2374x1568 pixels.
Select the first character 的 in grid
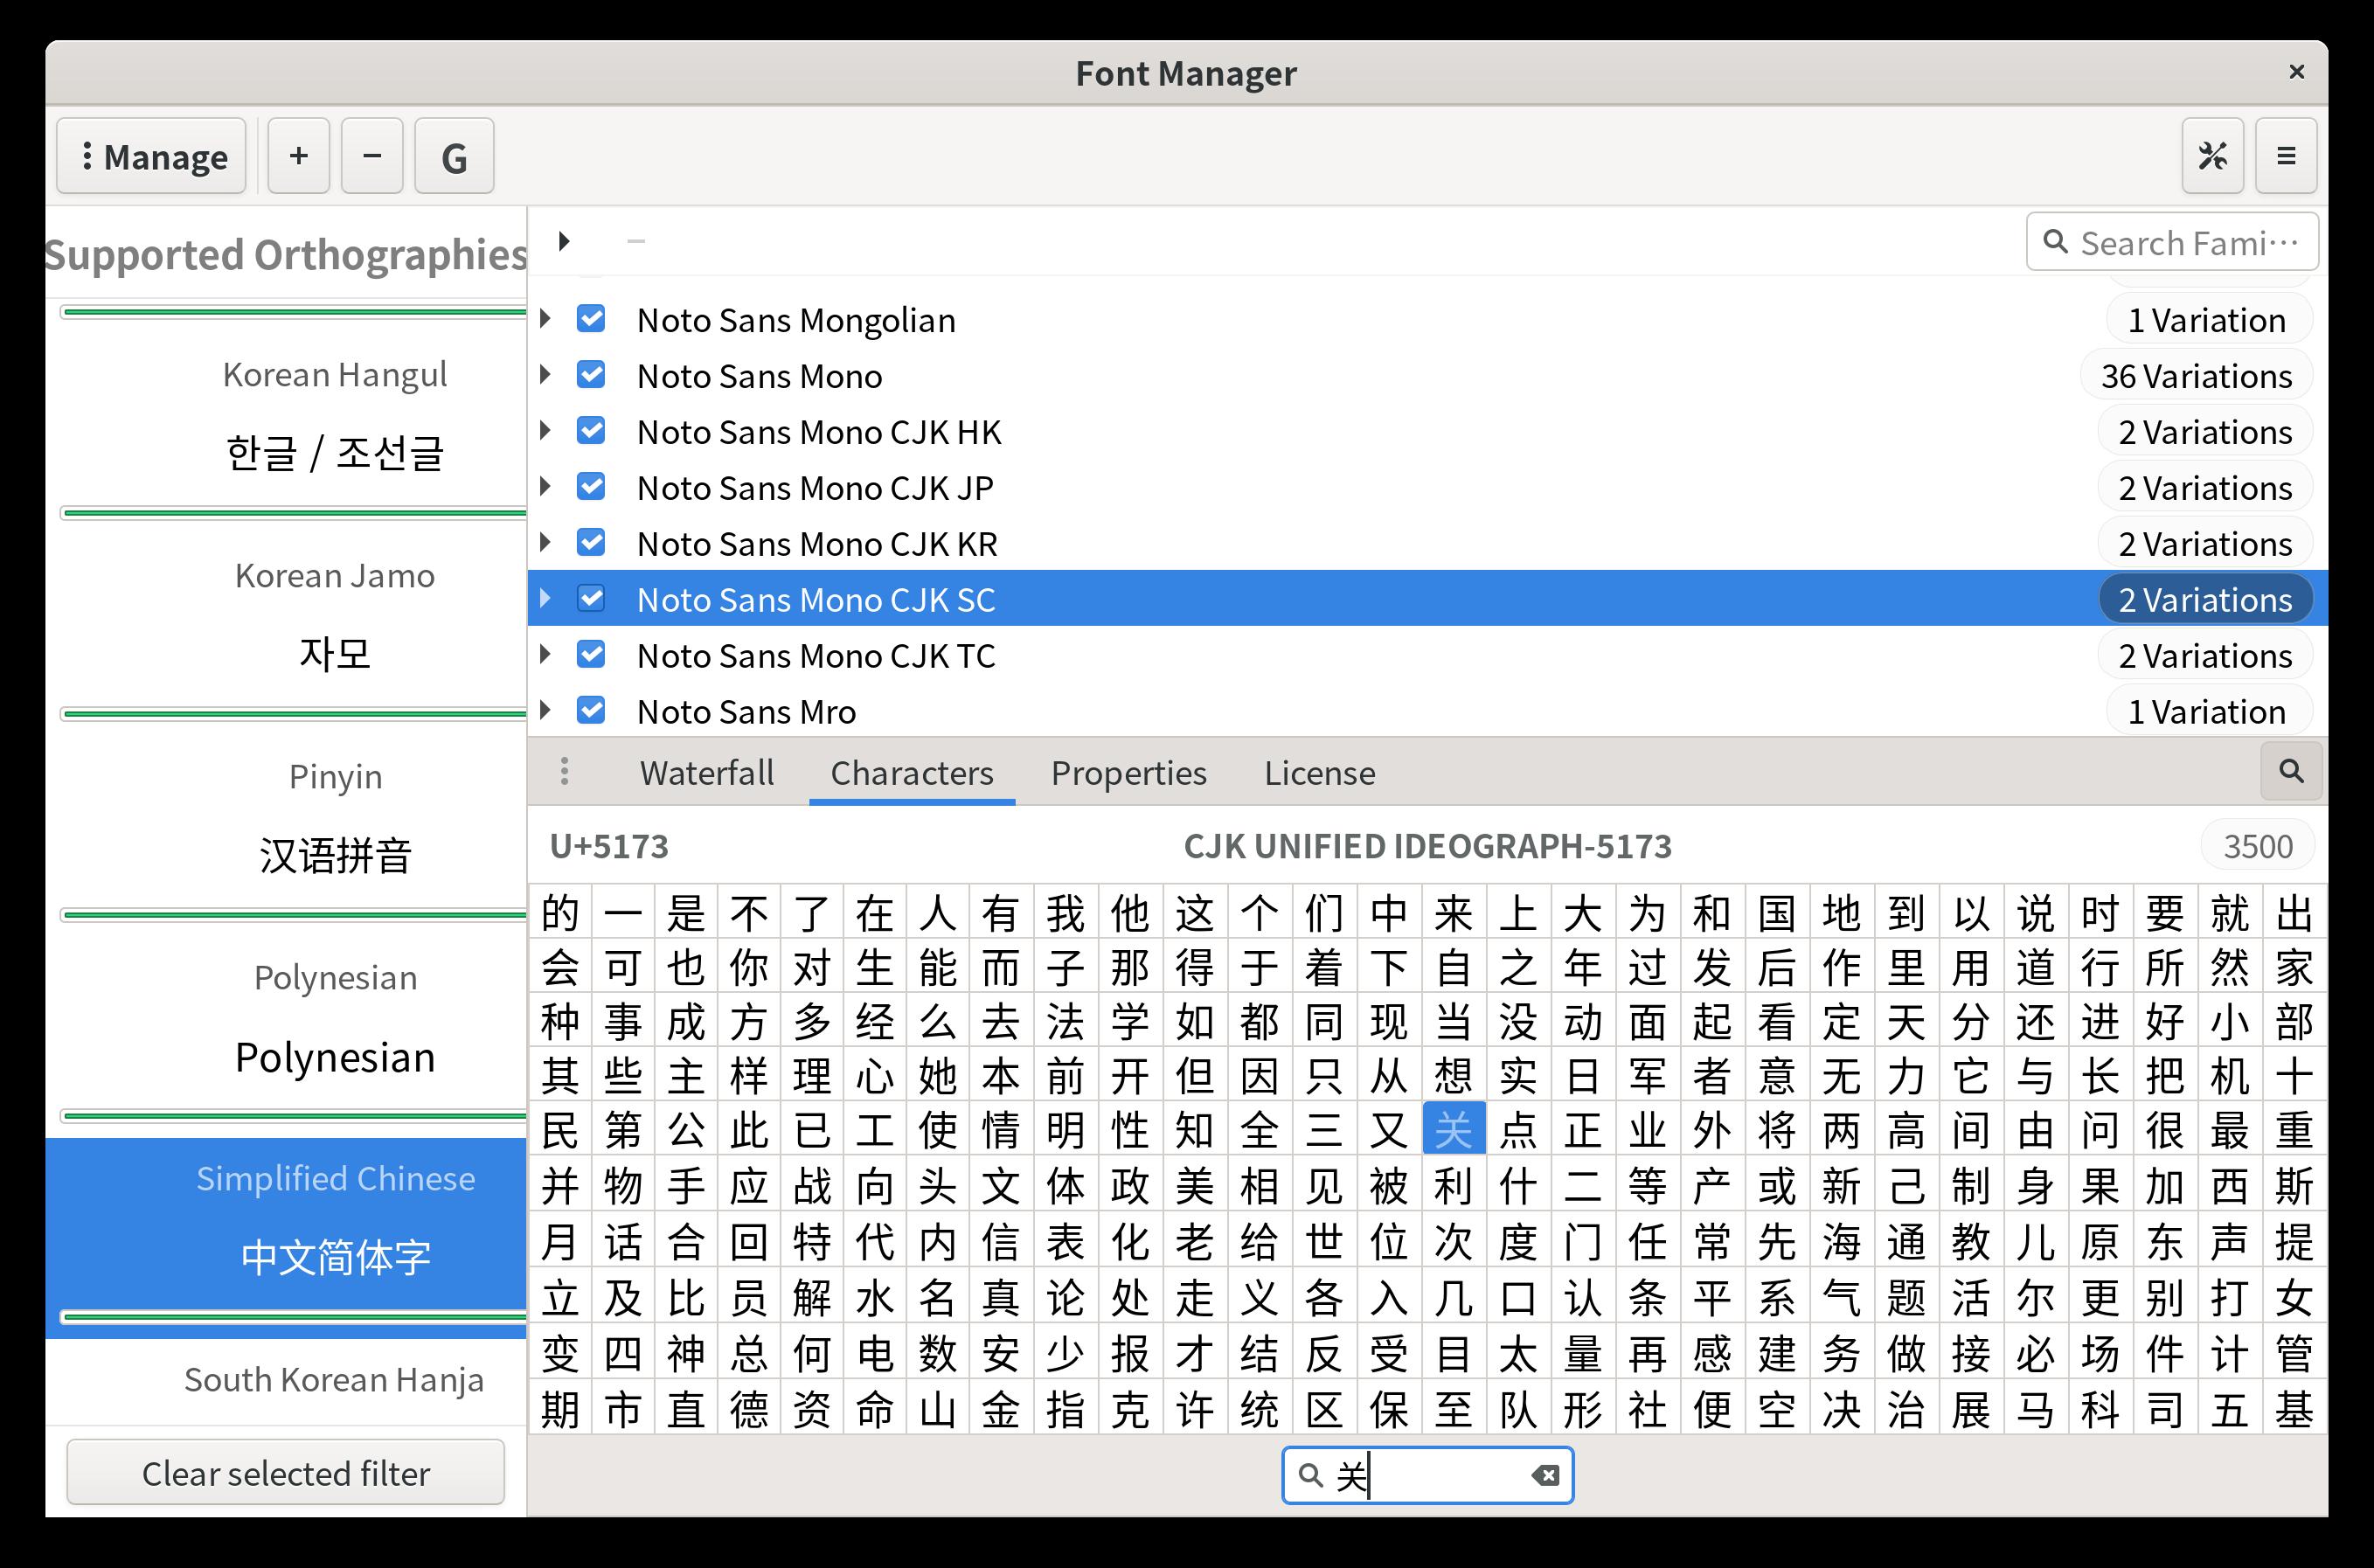[x=560, y=912]
